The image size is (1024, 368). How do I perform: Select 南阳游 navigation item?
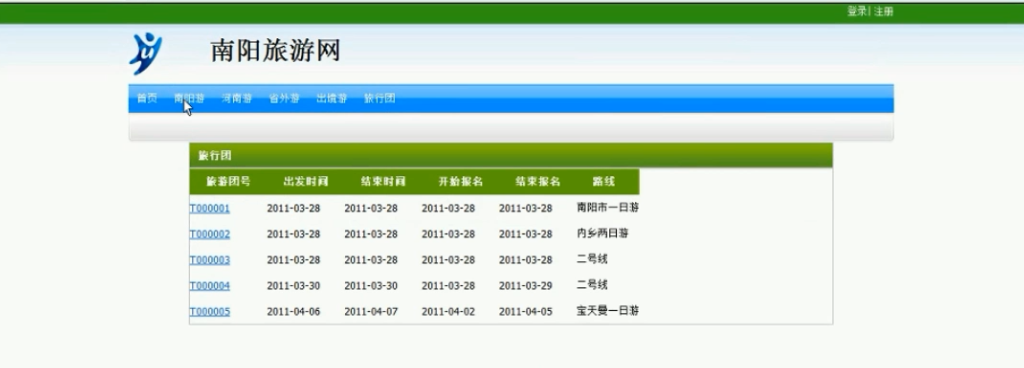coord(189,99)
